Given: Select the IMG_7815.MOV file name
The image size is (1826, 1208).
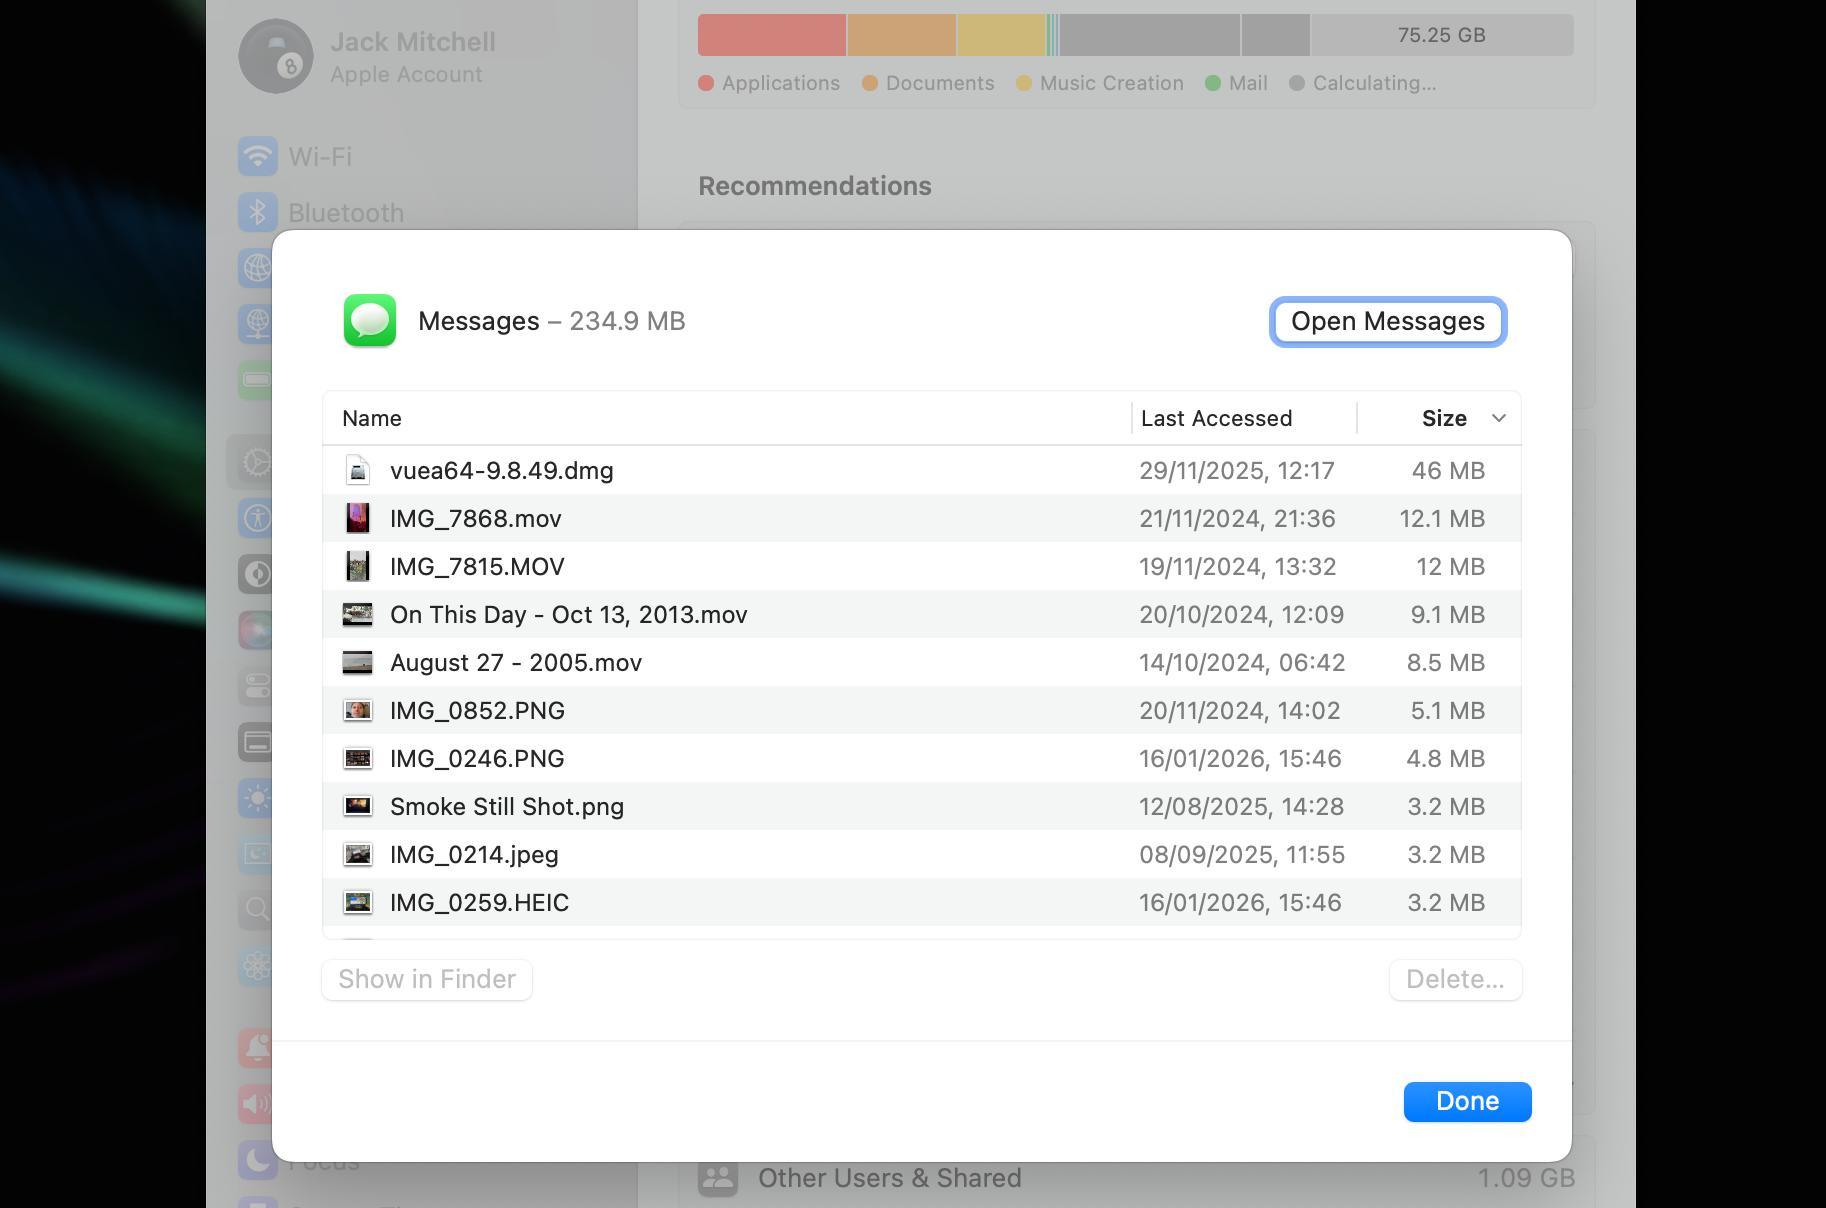Looking at the screenshot, I should pyautogui.click(x=477, y=566).
